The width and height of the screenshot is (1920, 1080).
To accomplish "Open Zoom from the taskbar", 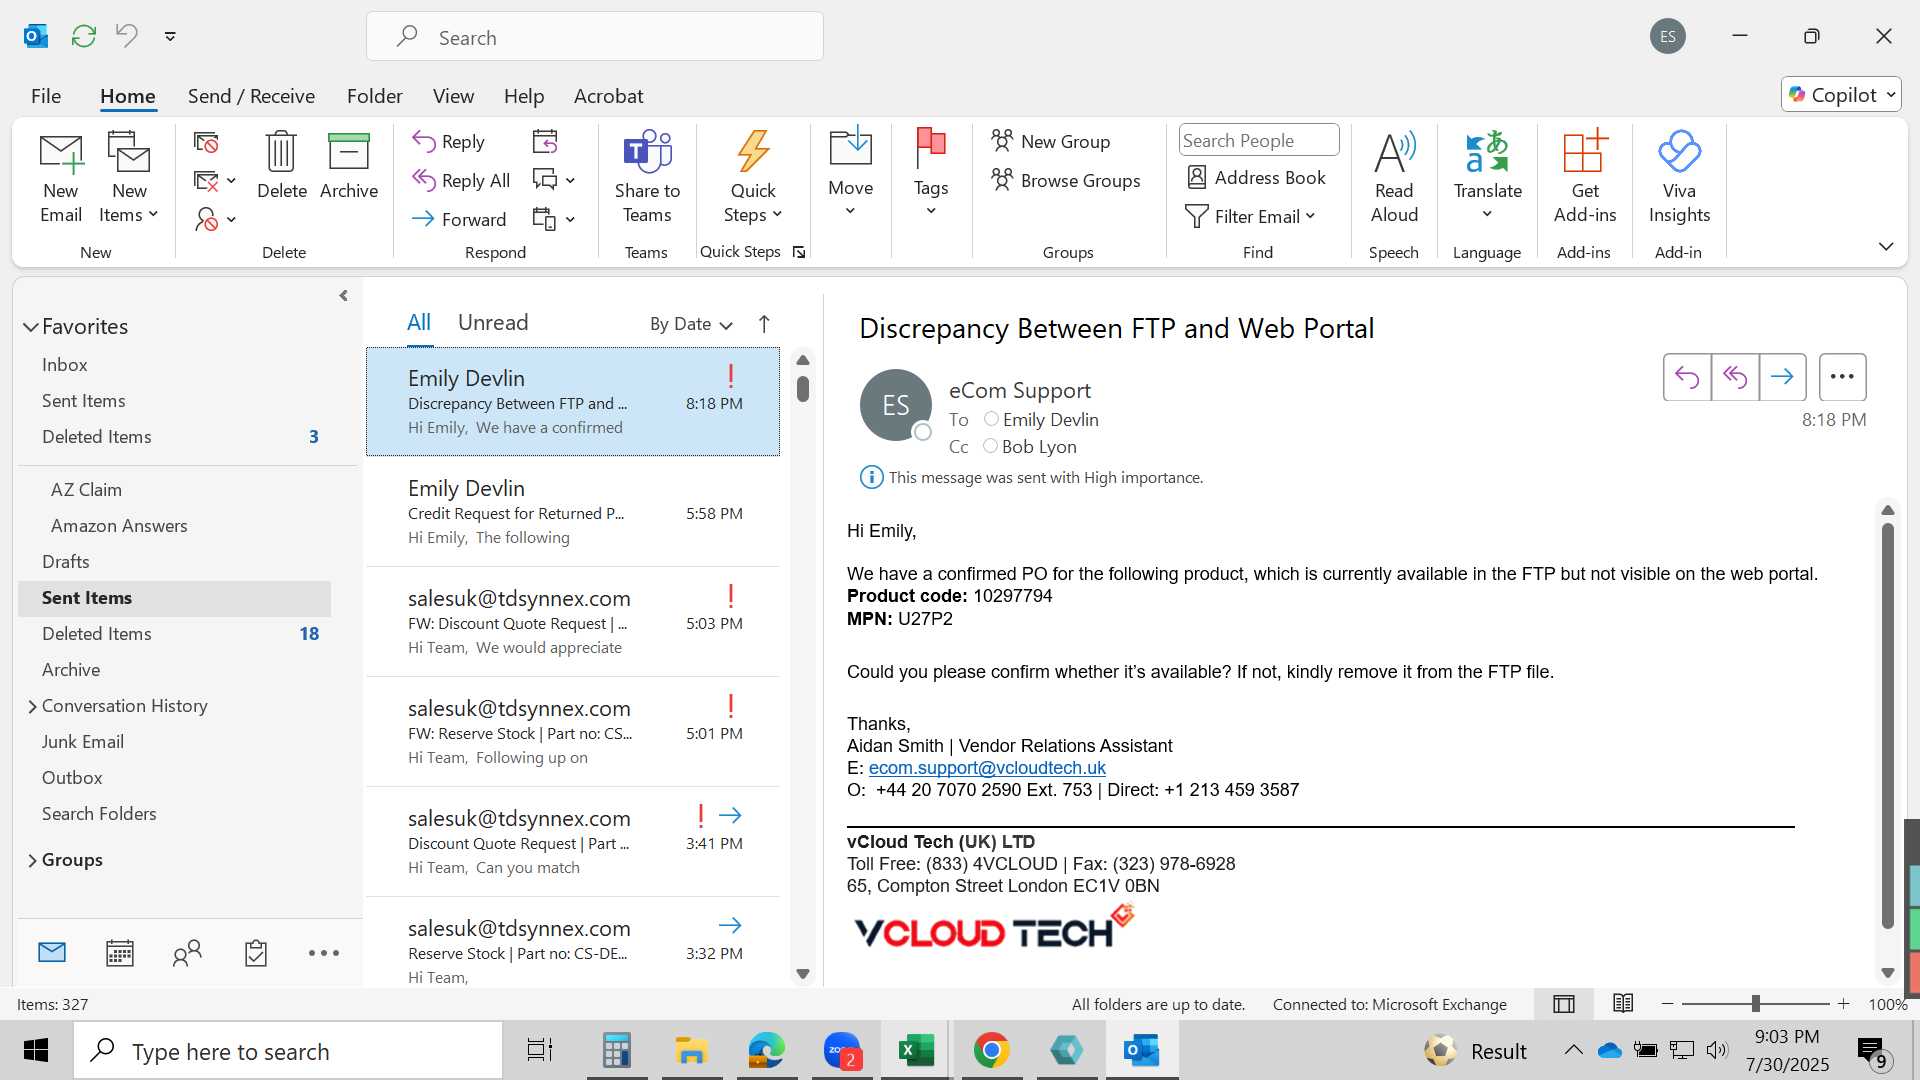I will pos(843,1050).
